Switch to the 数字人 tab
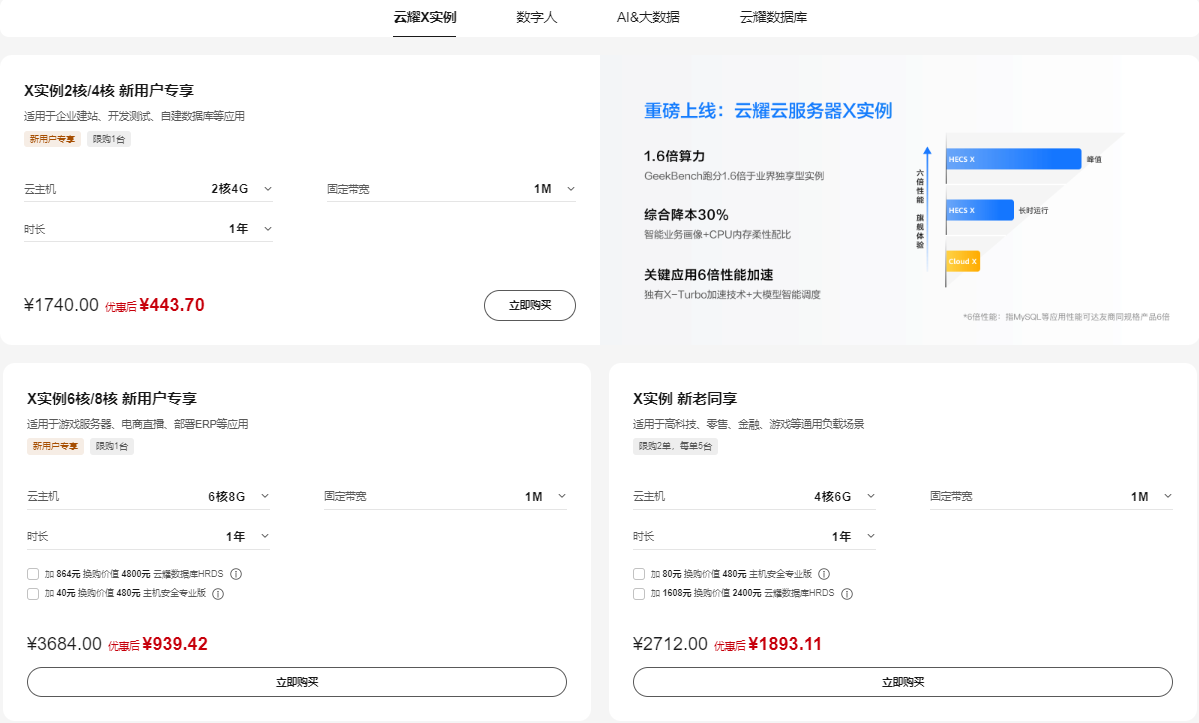The image size is (1199, 723). (537, 18)
